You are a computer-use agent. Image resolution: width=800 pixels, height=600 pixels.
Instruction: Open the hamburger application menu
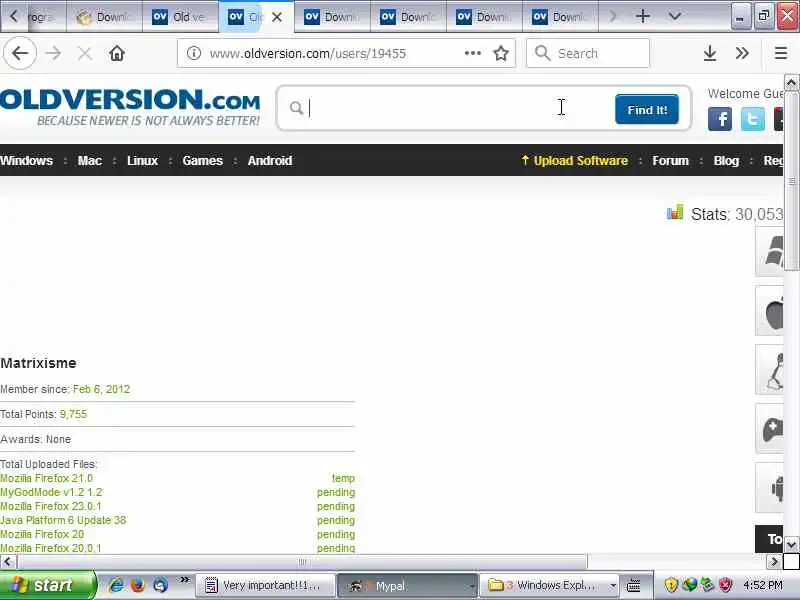[x=781, y=53]
